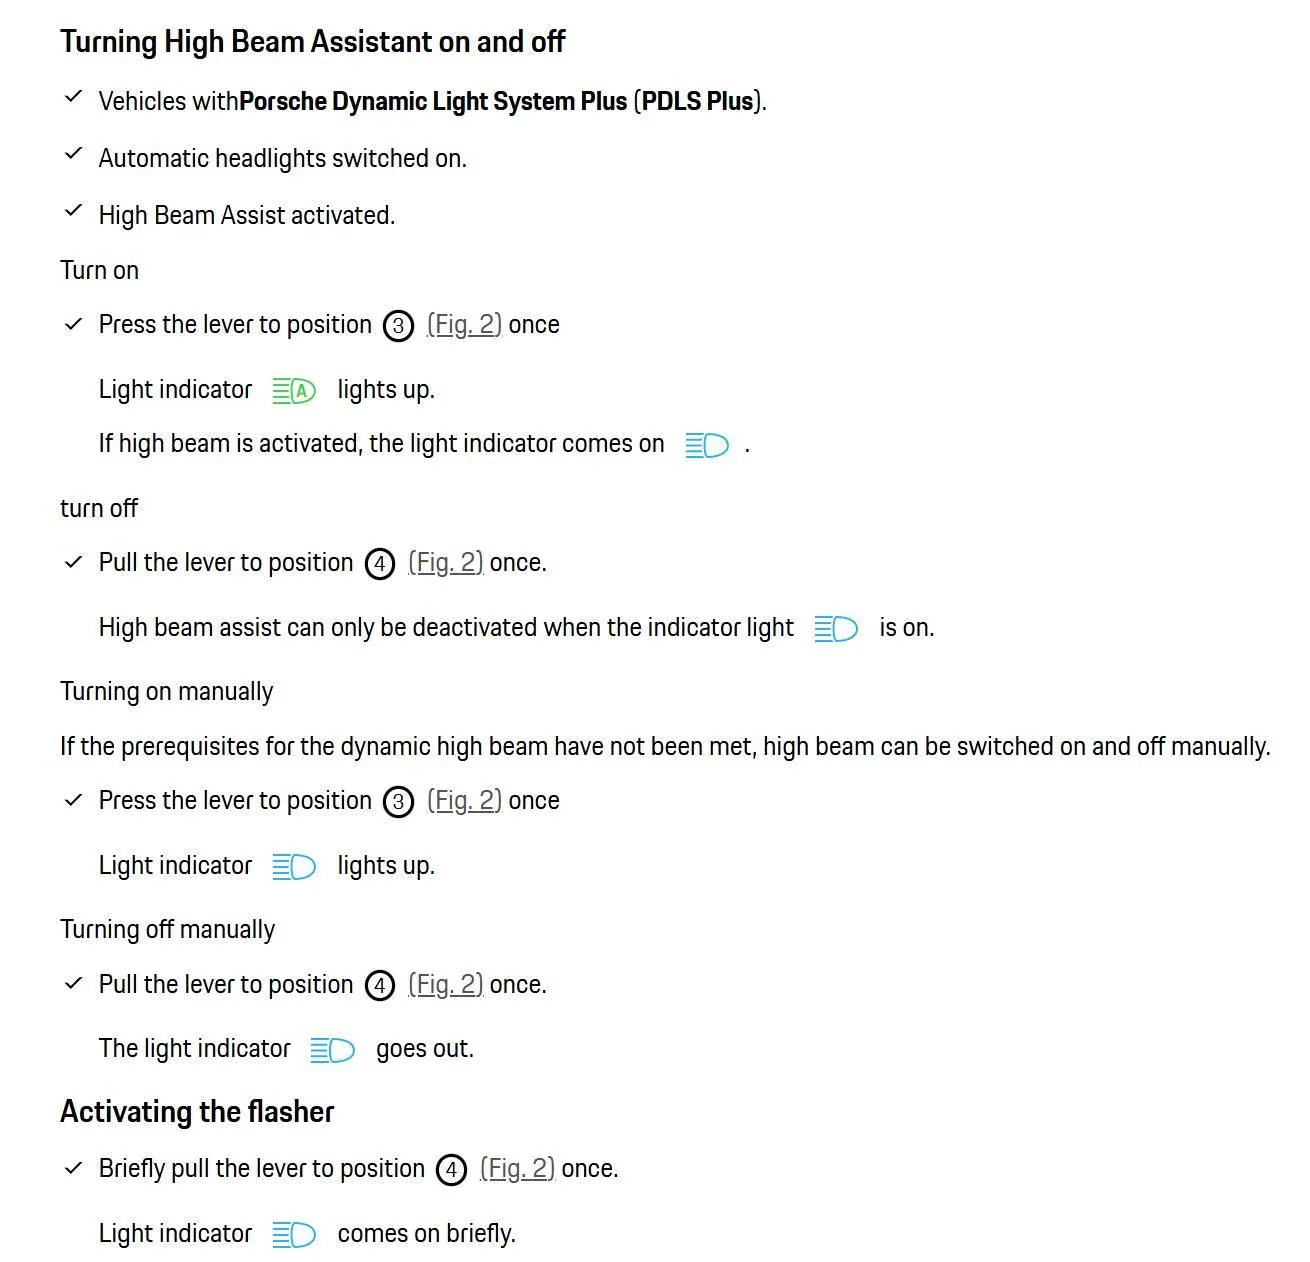Click circled 3 icon under Turn on

[398, 326]
